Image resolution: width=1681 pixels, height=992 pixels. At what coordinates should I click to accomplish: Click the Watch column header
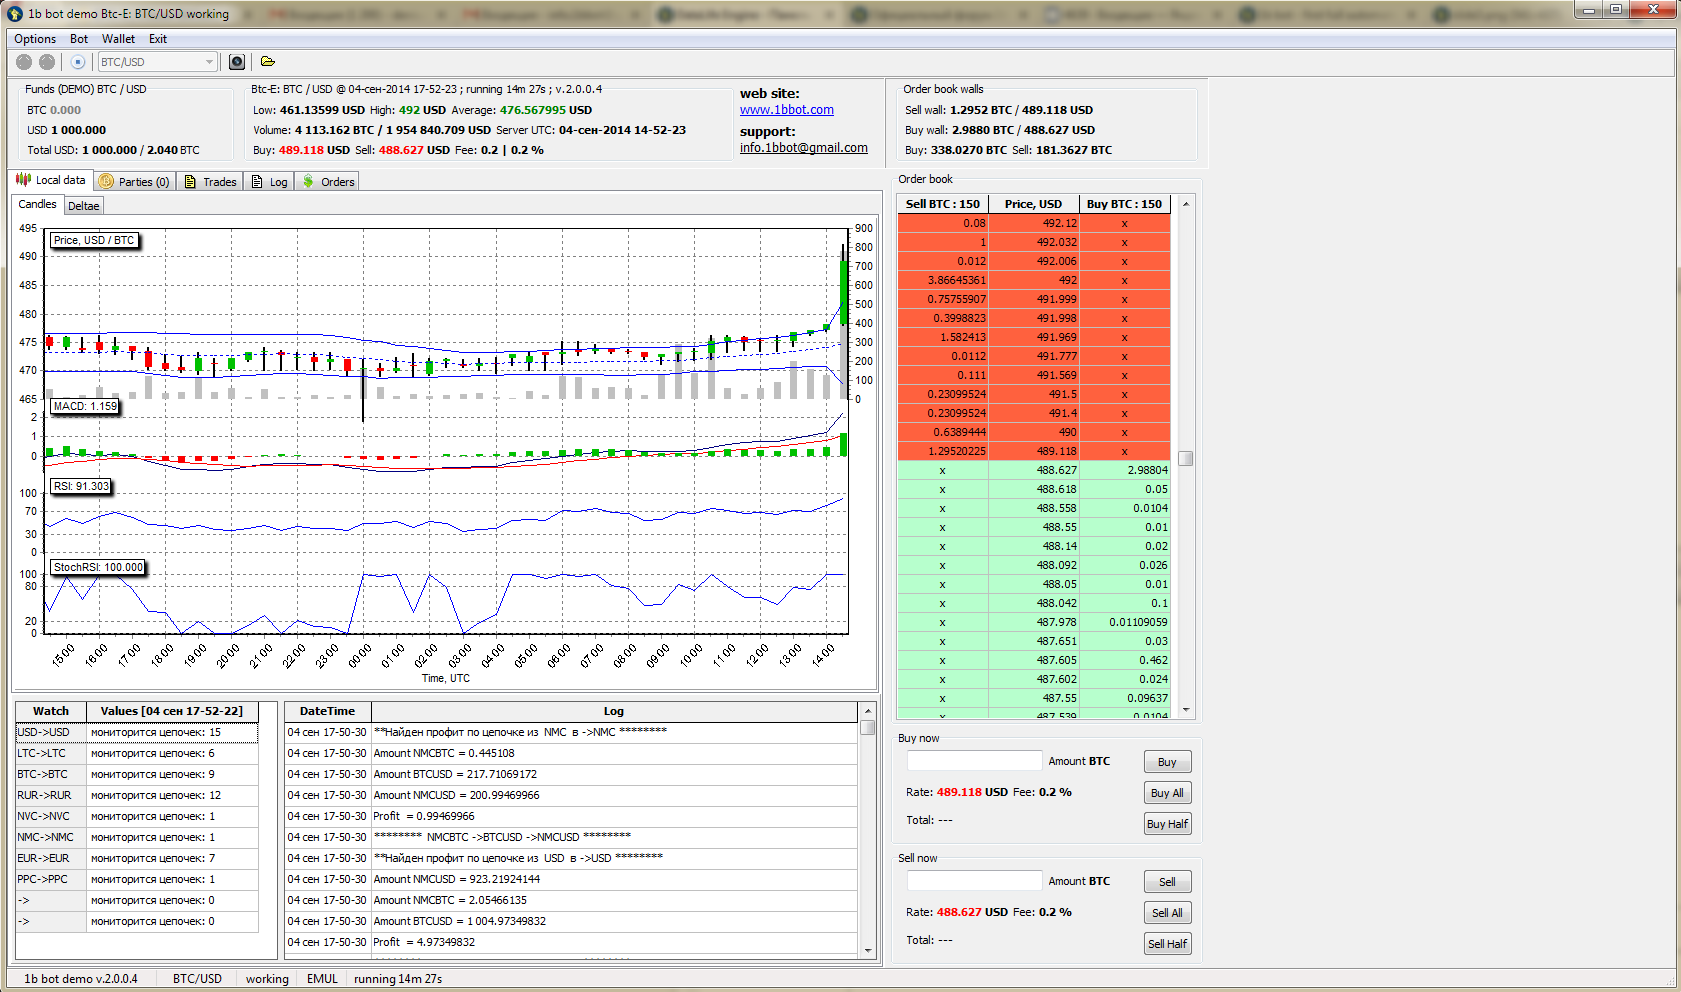pyautogui.click(x=51, y=711)
